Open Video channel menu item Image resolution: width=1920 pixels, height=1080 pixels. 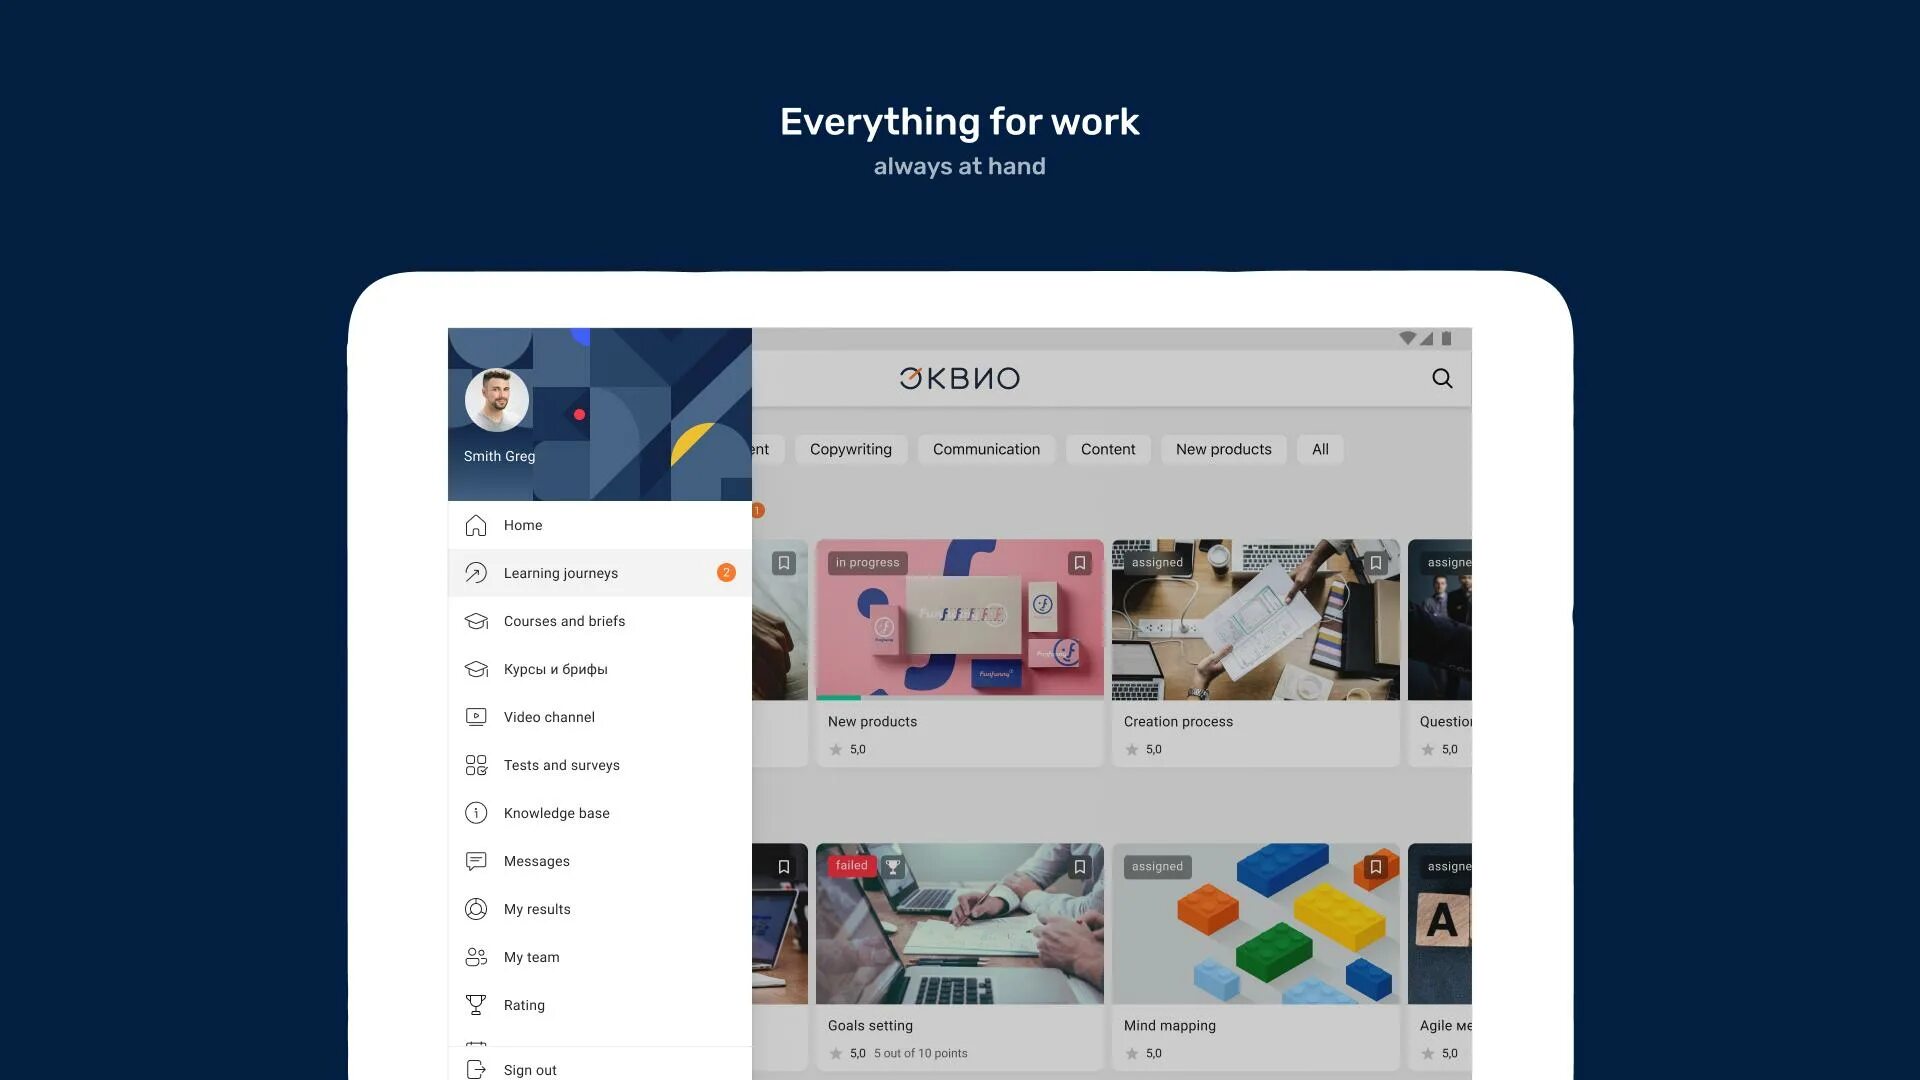tap(600, 717)
